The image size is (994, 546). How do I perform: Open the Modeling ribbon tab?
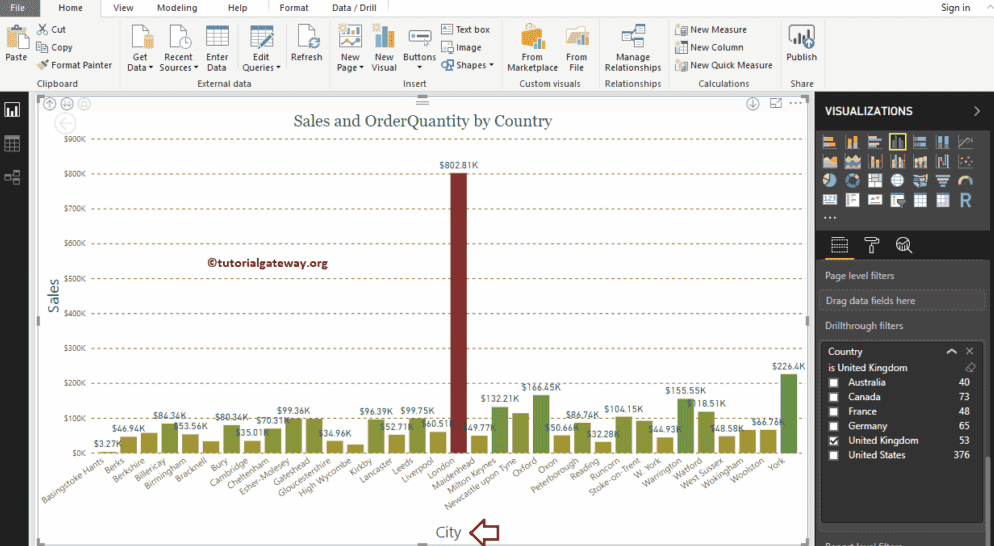coord(177,8)
